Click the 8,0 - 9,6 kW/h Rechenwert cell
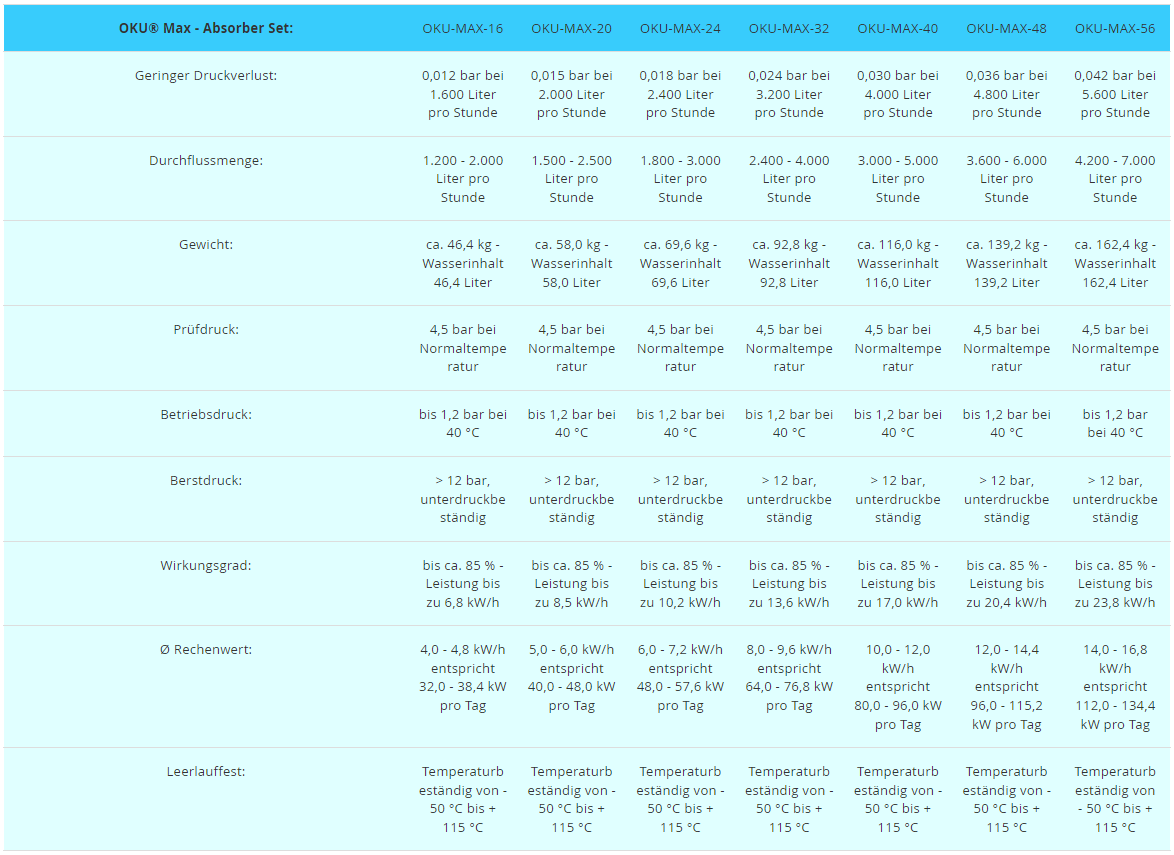Image resolution: width=1174 pixels, height=855 pixels. click(x=789, y=678)
